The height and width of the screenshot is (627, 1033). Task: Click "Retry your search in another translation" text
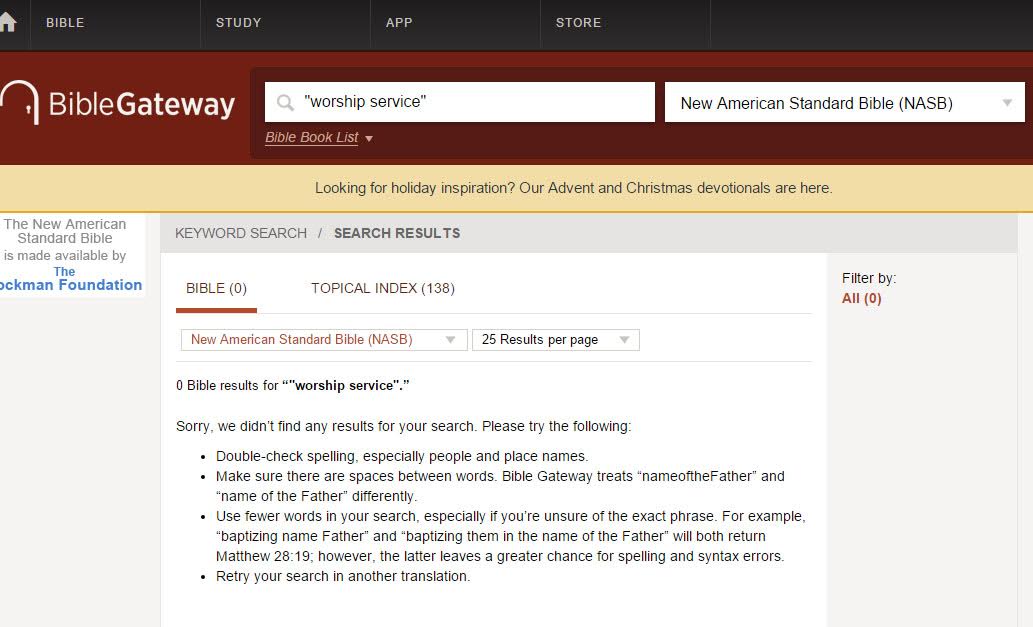click(343, 576)
